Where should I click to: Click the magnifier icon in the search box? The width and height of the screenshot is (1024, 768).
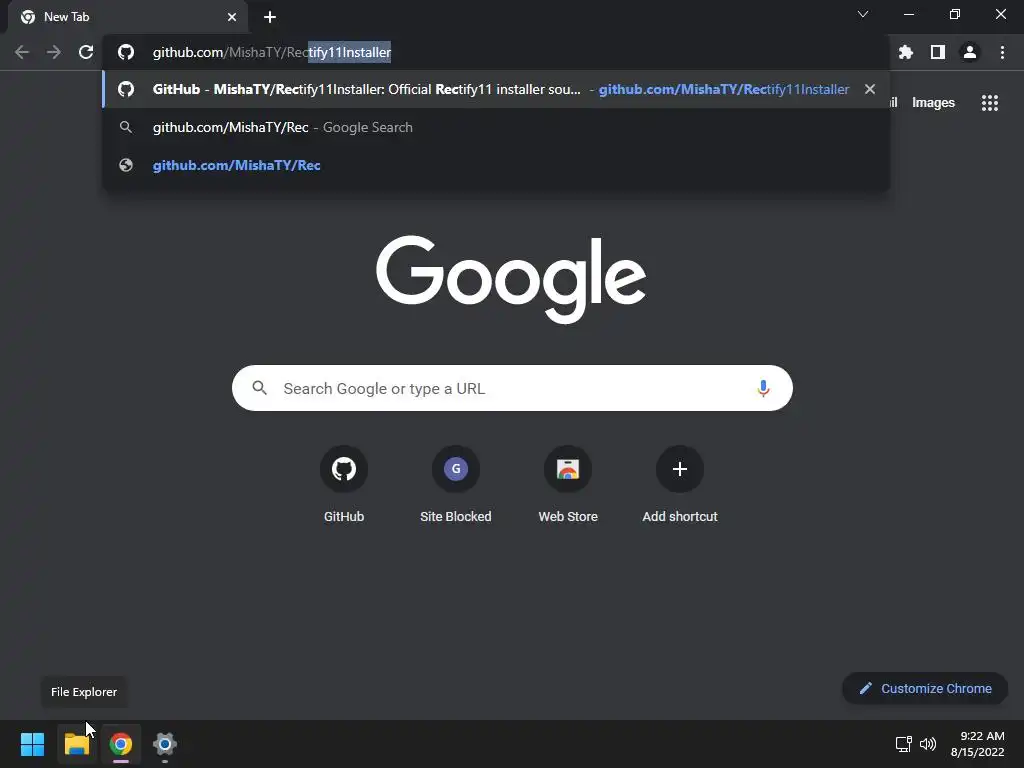tap(259, 388)
